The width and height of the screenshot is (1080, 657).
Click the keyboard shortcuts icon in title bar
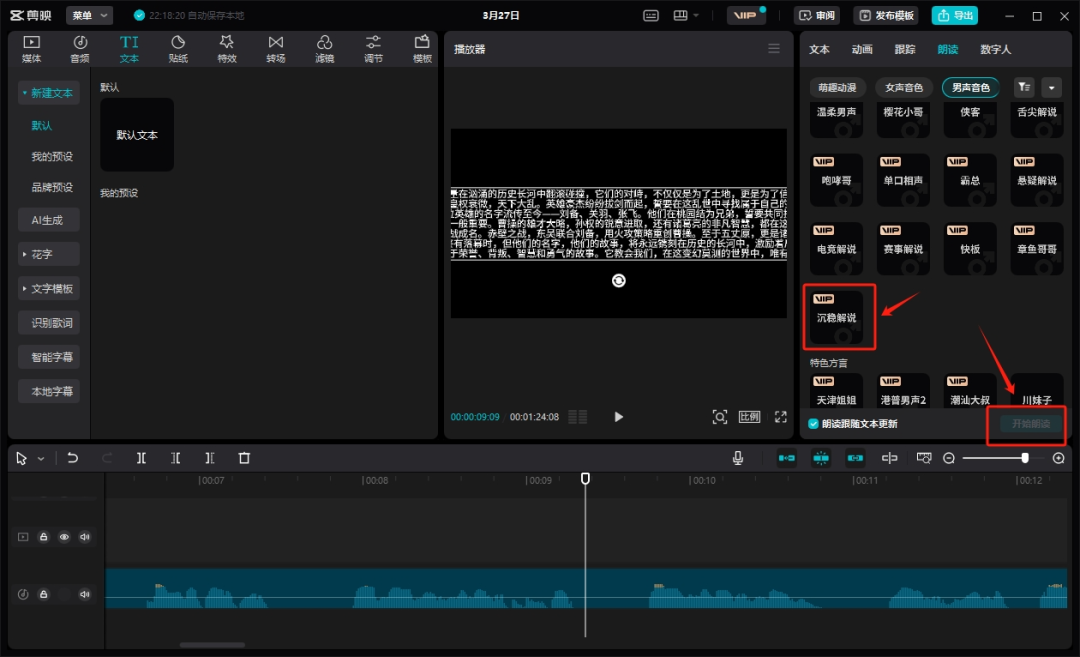pyautogui.click(x=651, y=15)
